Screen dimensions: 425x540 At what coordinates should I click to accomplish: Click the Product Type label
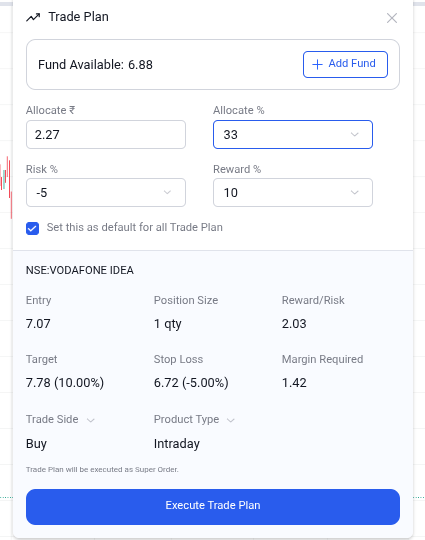[186, 419]
